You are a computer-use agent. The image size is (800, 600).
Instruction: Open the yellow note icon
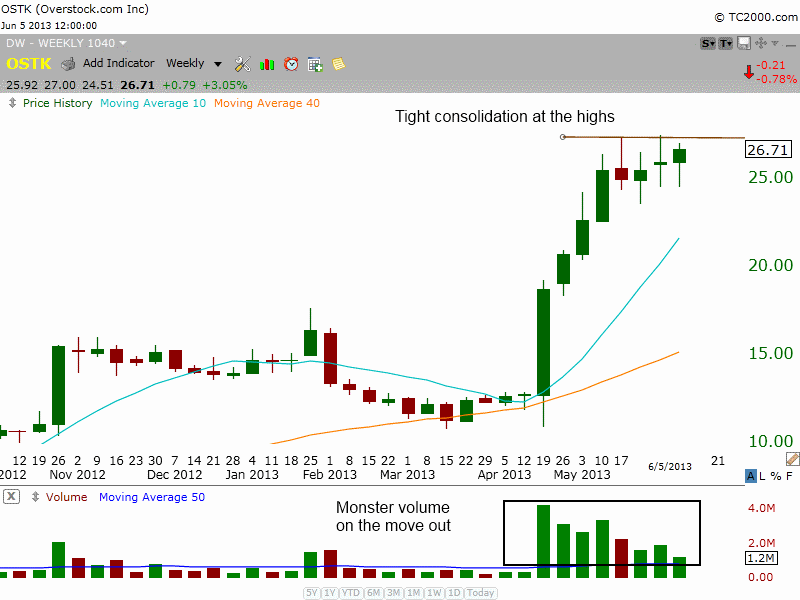tap(338, 64)
